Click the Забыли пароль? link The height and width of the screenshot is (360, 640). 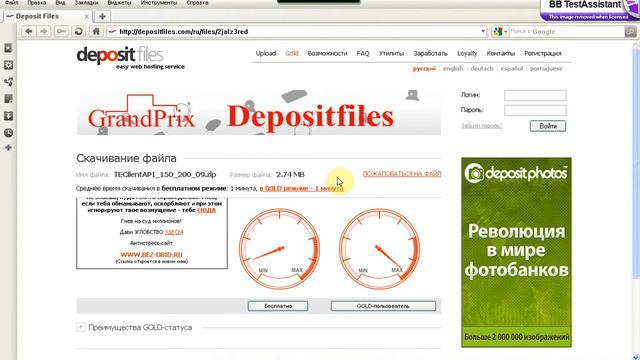481,126
